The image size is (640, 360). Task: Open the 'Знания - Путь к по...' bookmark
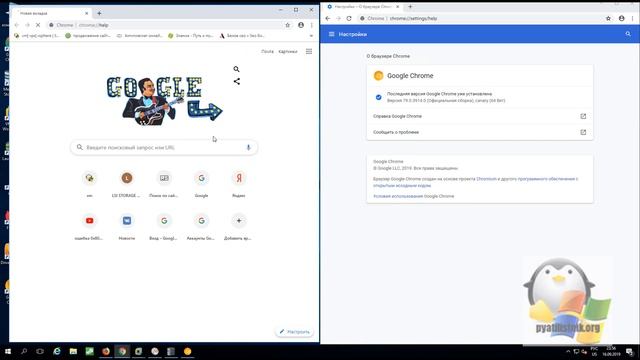(191, 36)
